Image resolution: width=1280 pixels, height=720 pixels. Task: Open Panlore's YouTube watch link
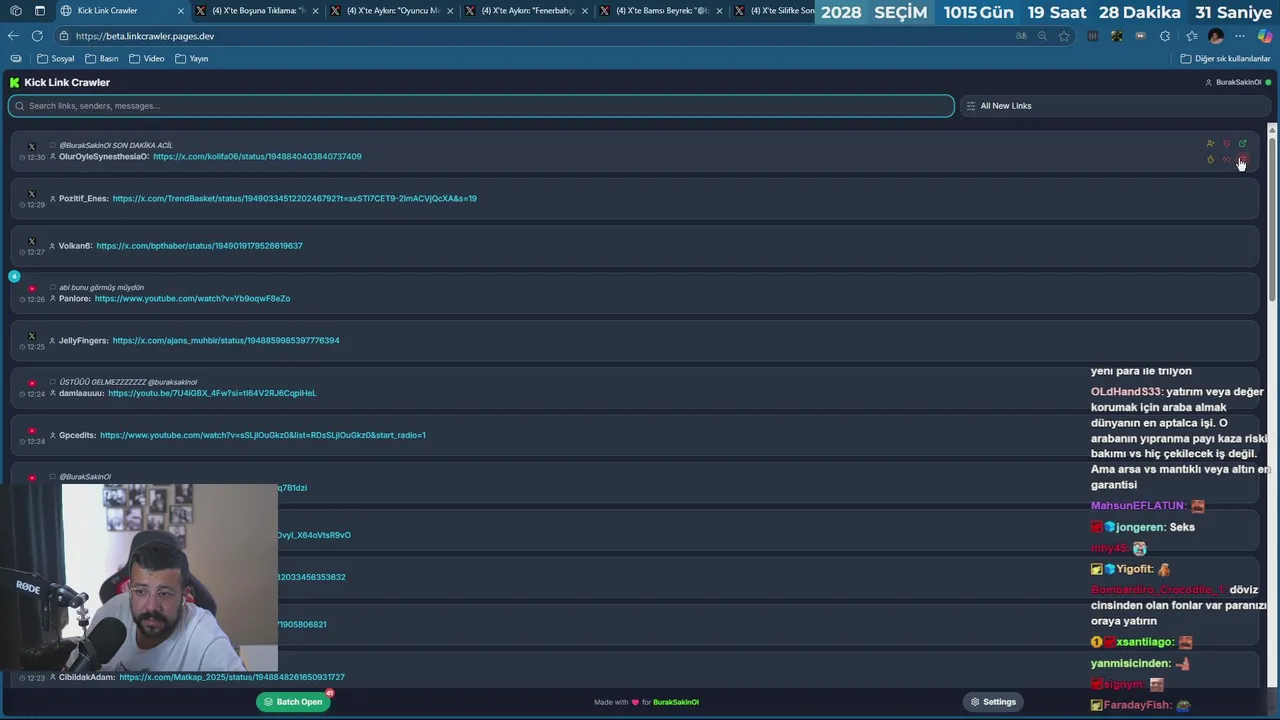point(192,299)
